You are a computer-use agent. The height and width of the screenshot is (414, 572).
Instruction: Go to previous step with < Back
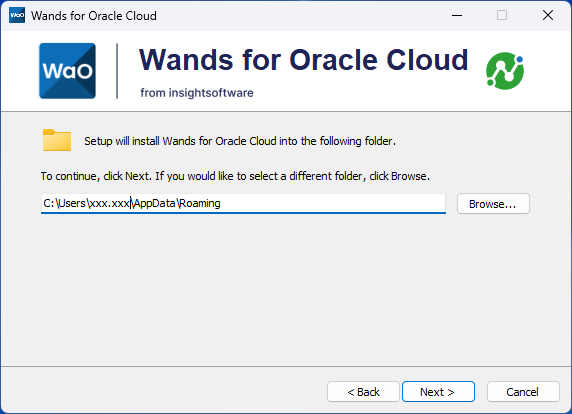[363, 392]
